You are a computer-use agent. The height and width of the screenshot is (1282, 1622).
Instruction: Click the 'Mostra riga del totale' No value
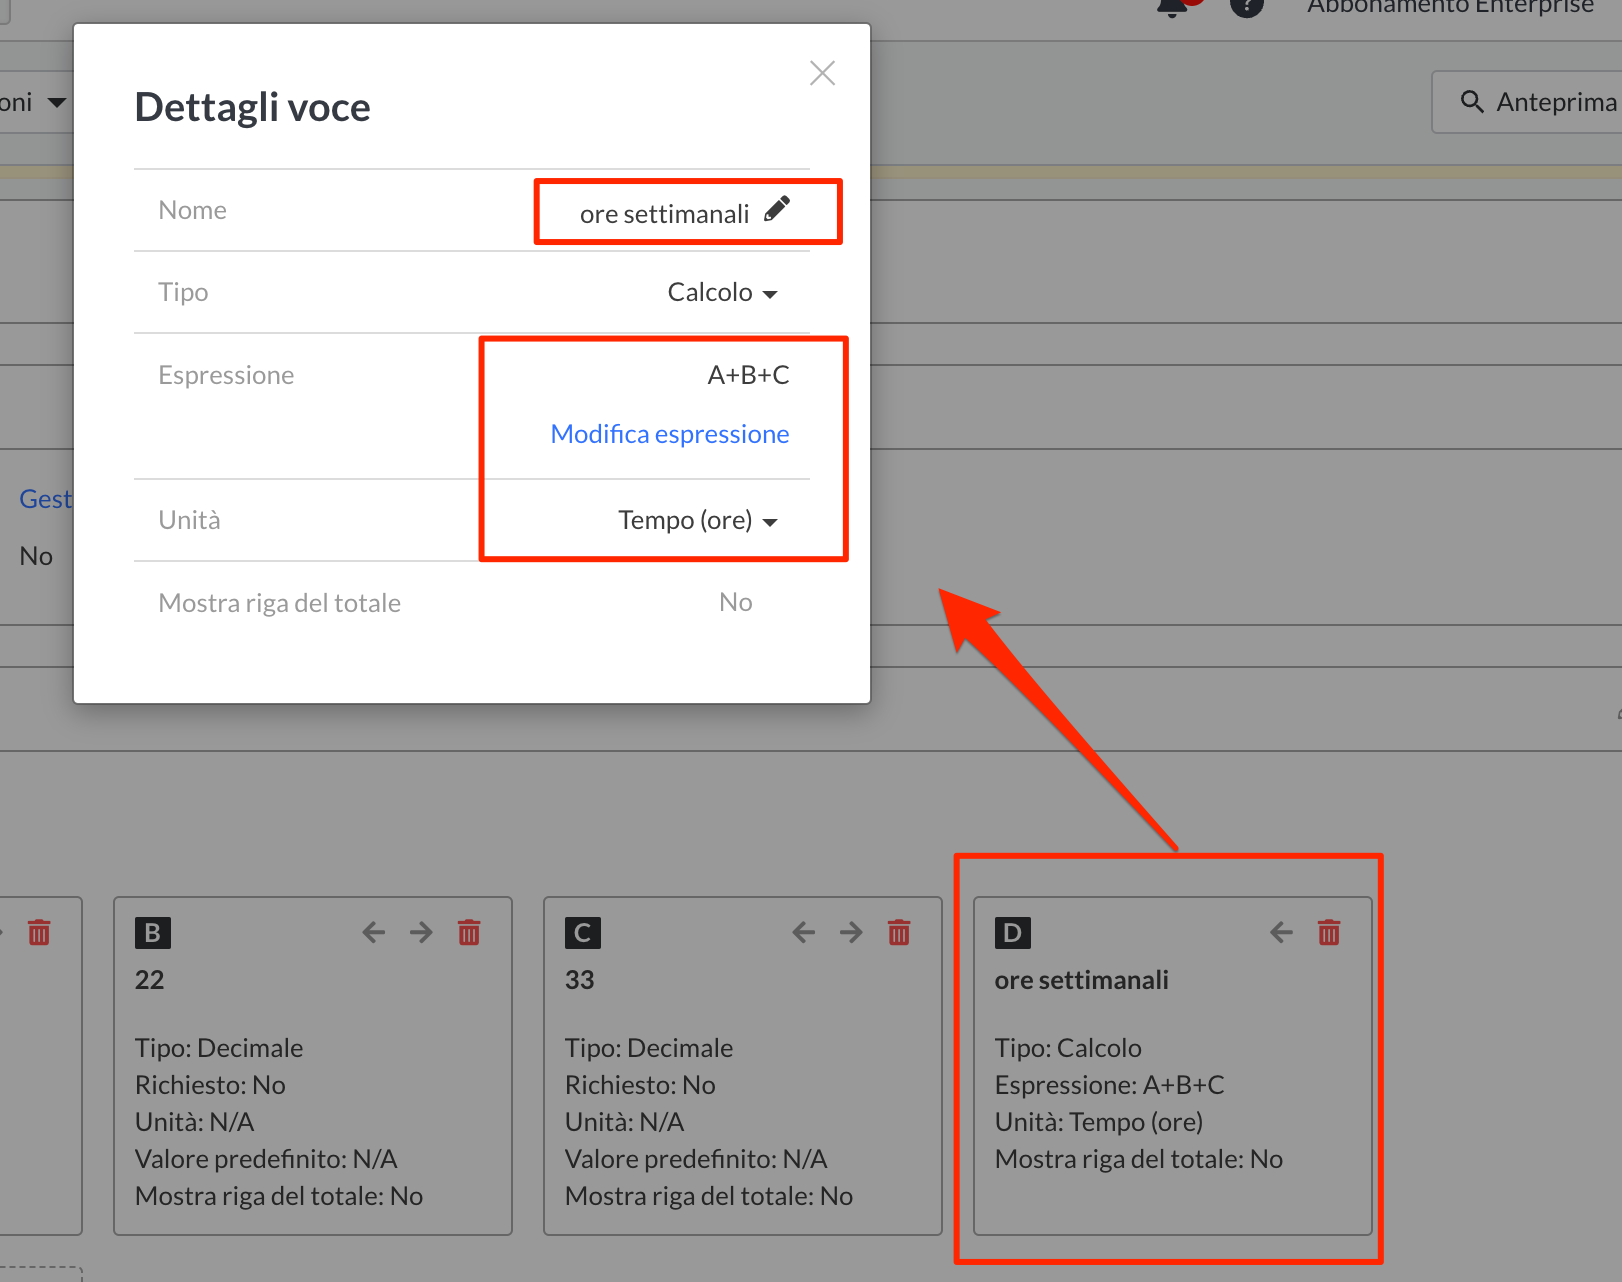coord(735,602)
